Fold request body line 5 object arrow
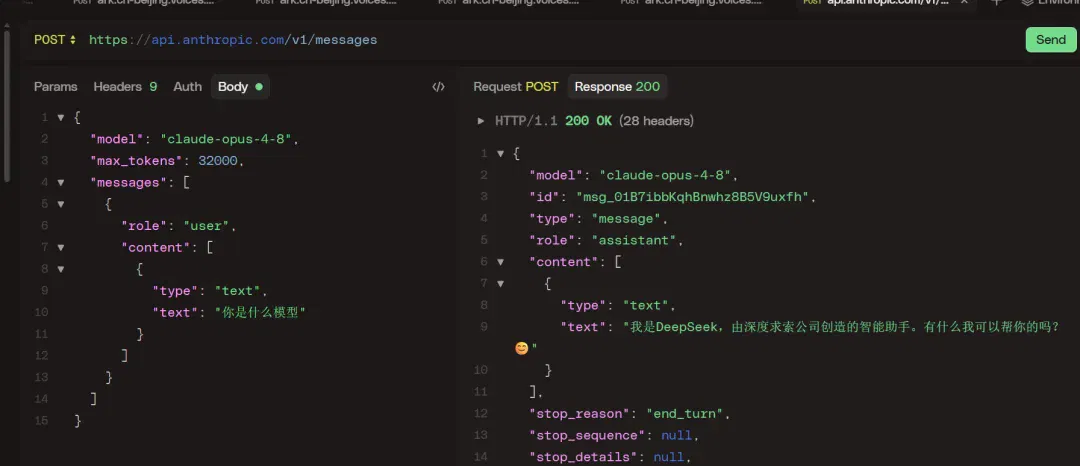Viewport: 1080px width, 466px height. (61, 204)
